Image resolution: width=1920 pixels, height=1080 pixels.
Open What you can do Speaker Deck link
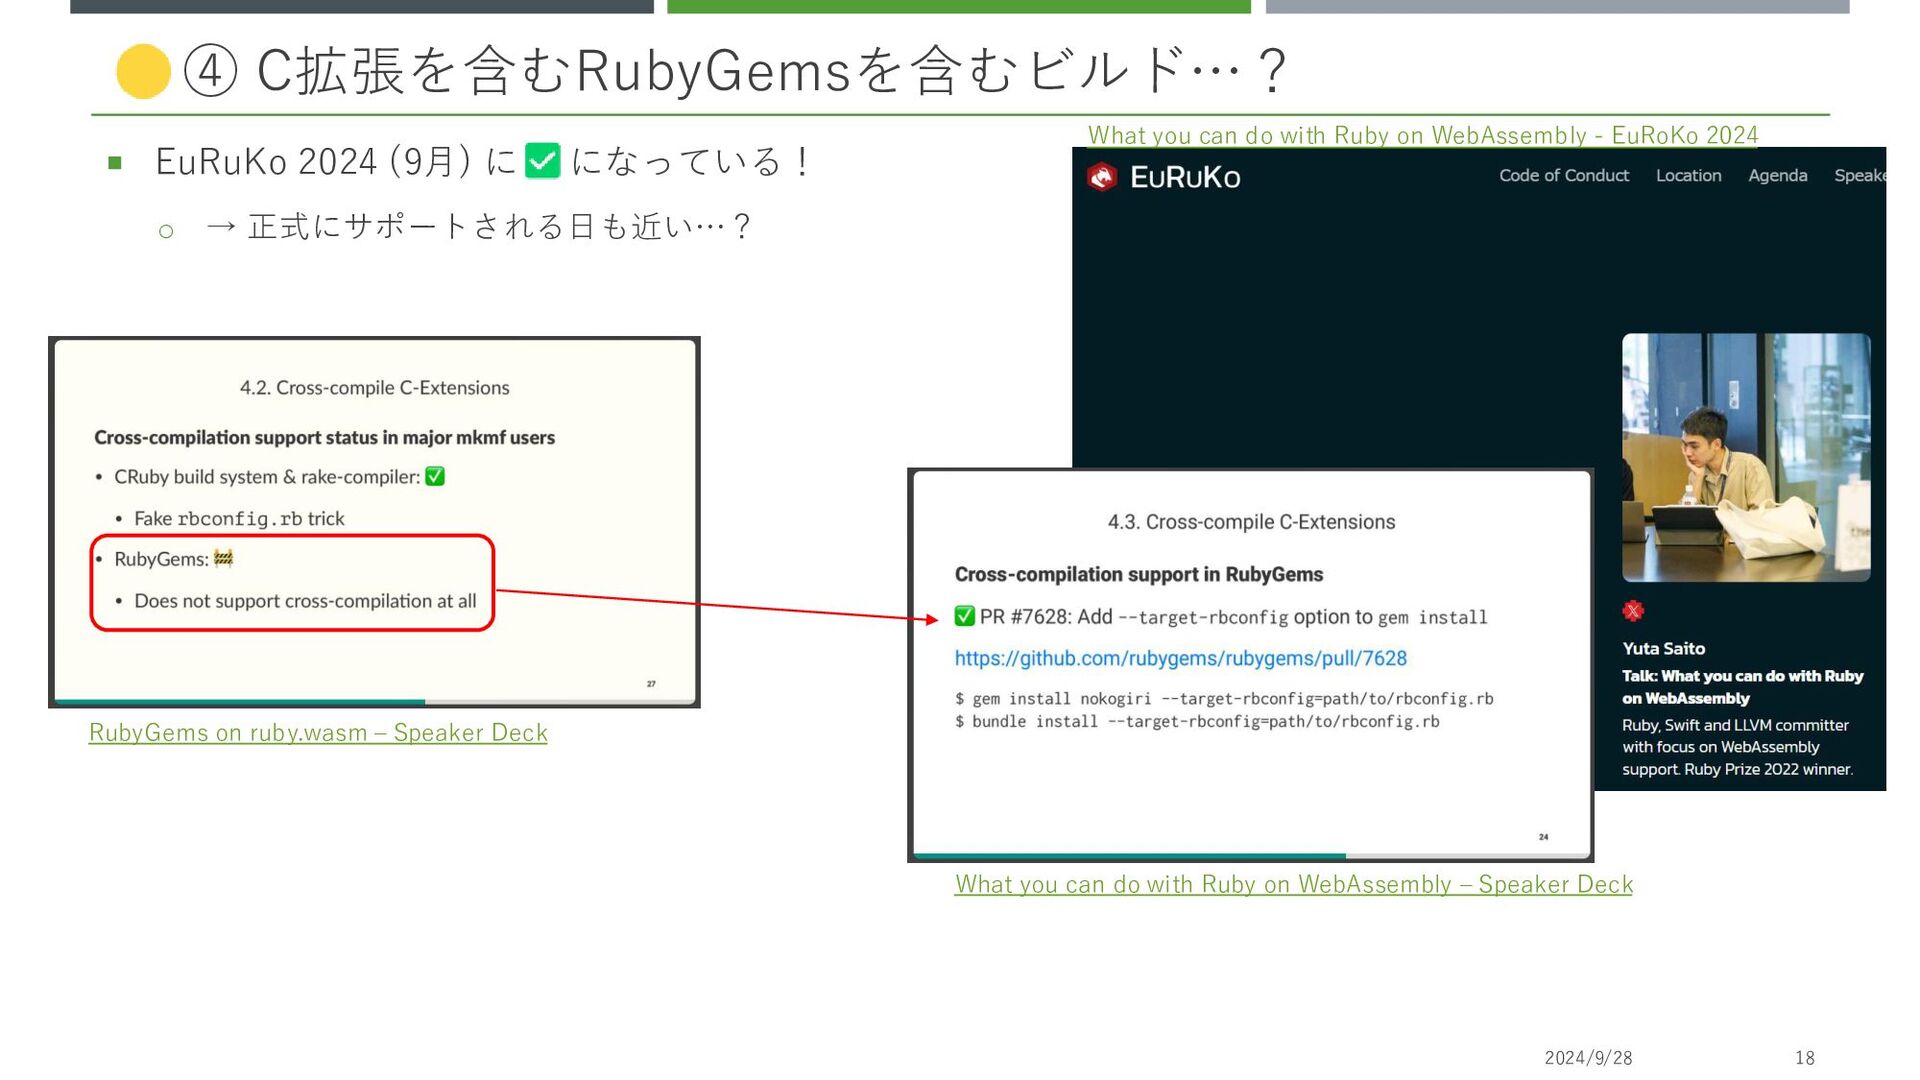(x=1293, y=885)
